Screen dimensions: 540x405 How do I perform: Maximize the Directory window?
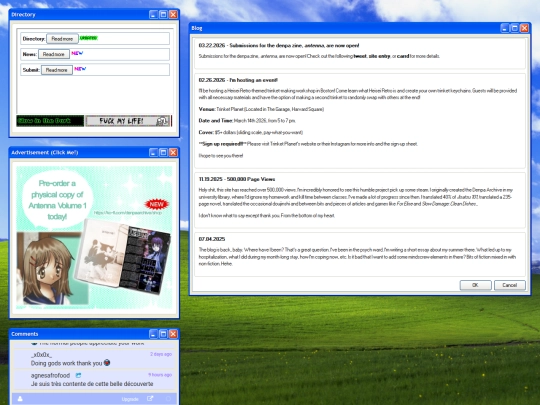164,14
